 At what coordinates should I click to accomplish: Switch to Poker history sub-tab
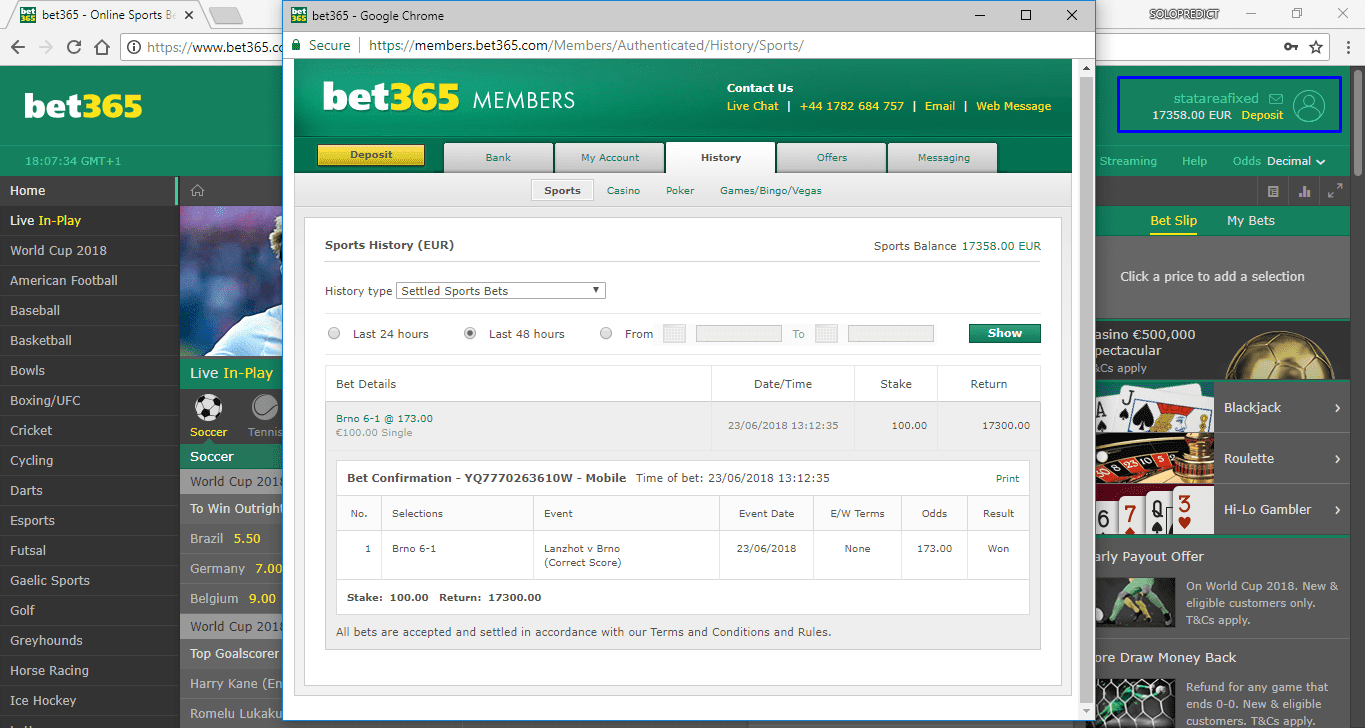[680, 190]
